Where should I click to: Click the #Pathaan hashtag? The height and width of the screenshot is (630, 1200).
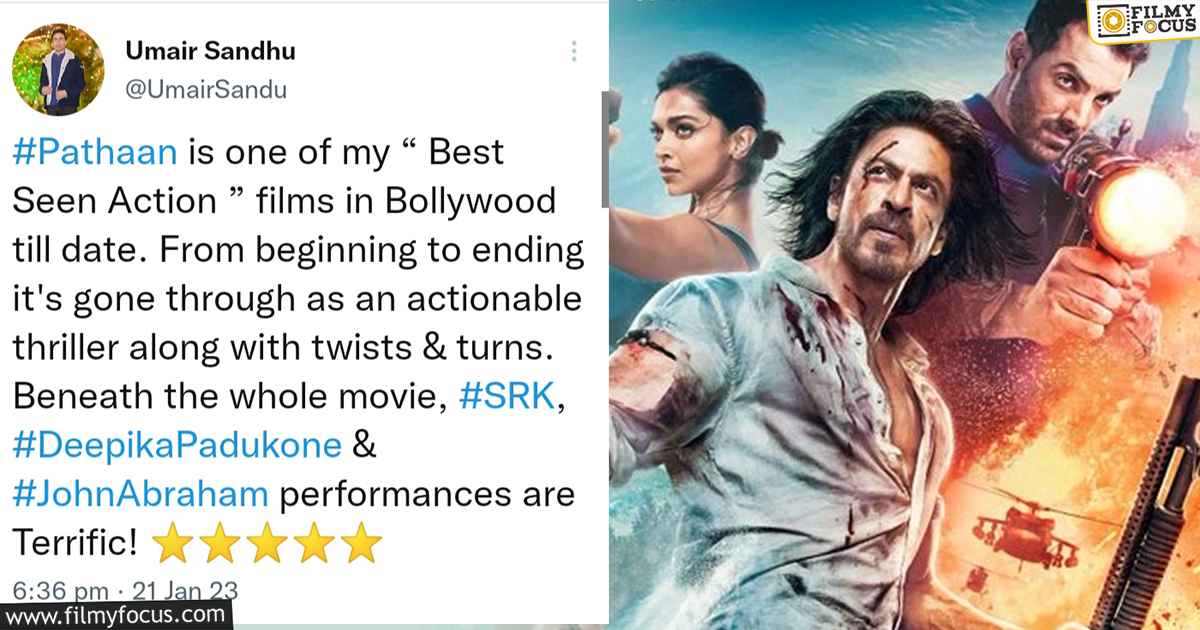[96, 154]
